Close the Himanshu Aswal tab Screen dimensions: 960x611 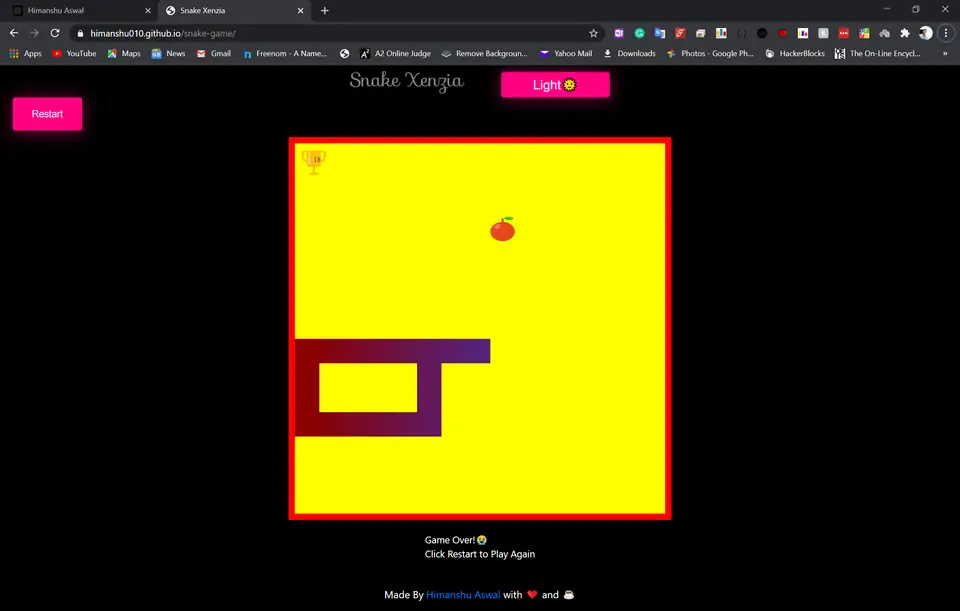click(148, 10)
